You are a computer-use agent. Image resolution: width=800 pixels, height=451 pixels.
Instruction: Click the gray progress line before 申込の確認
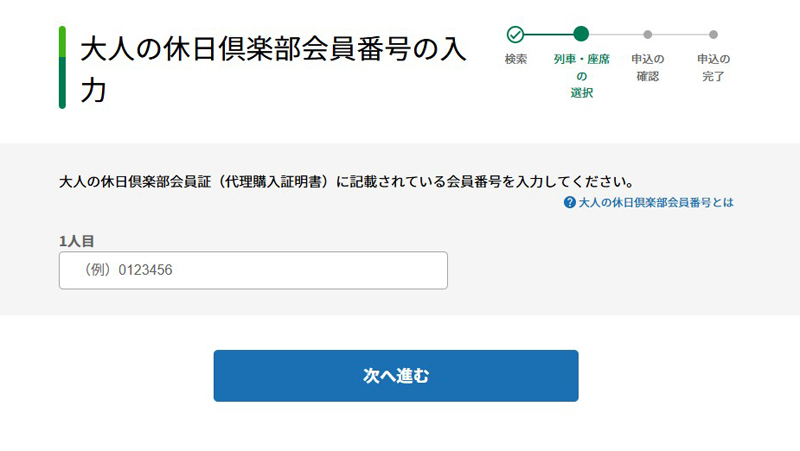(x=616, y=34)
